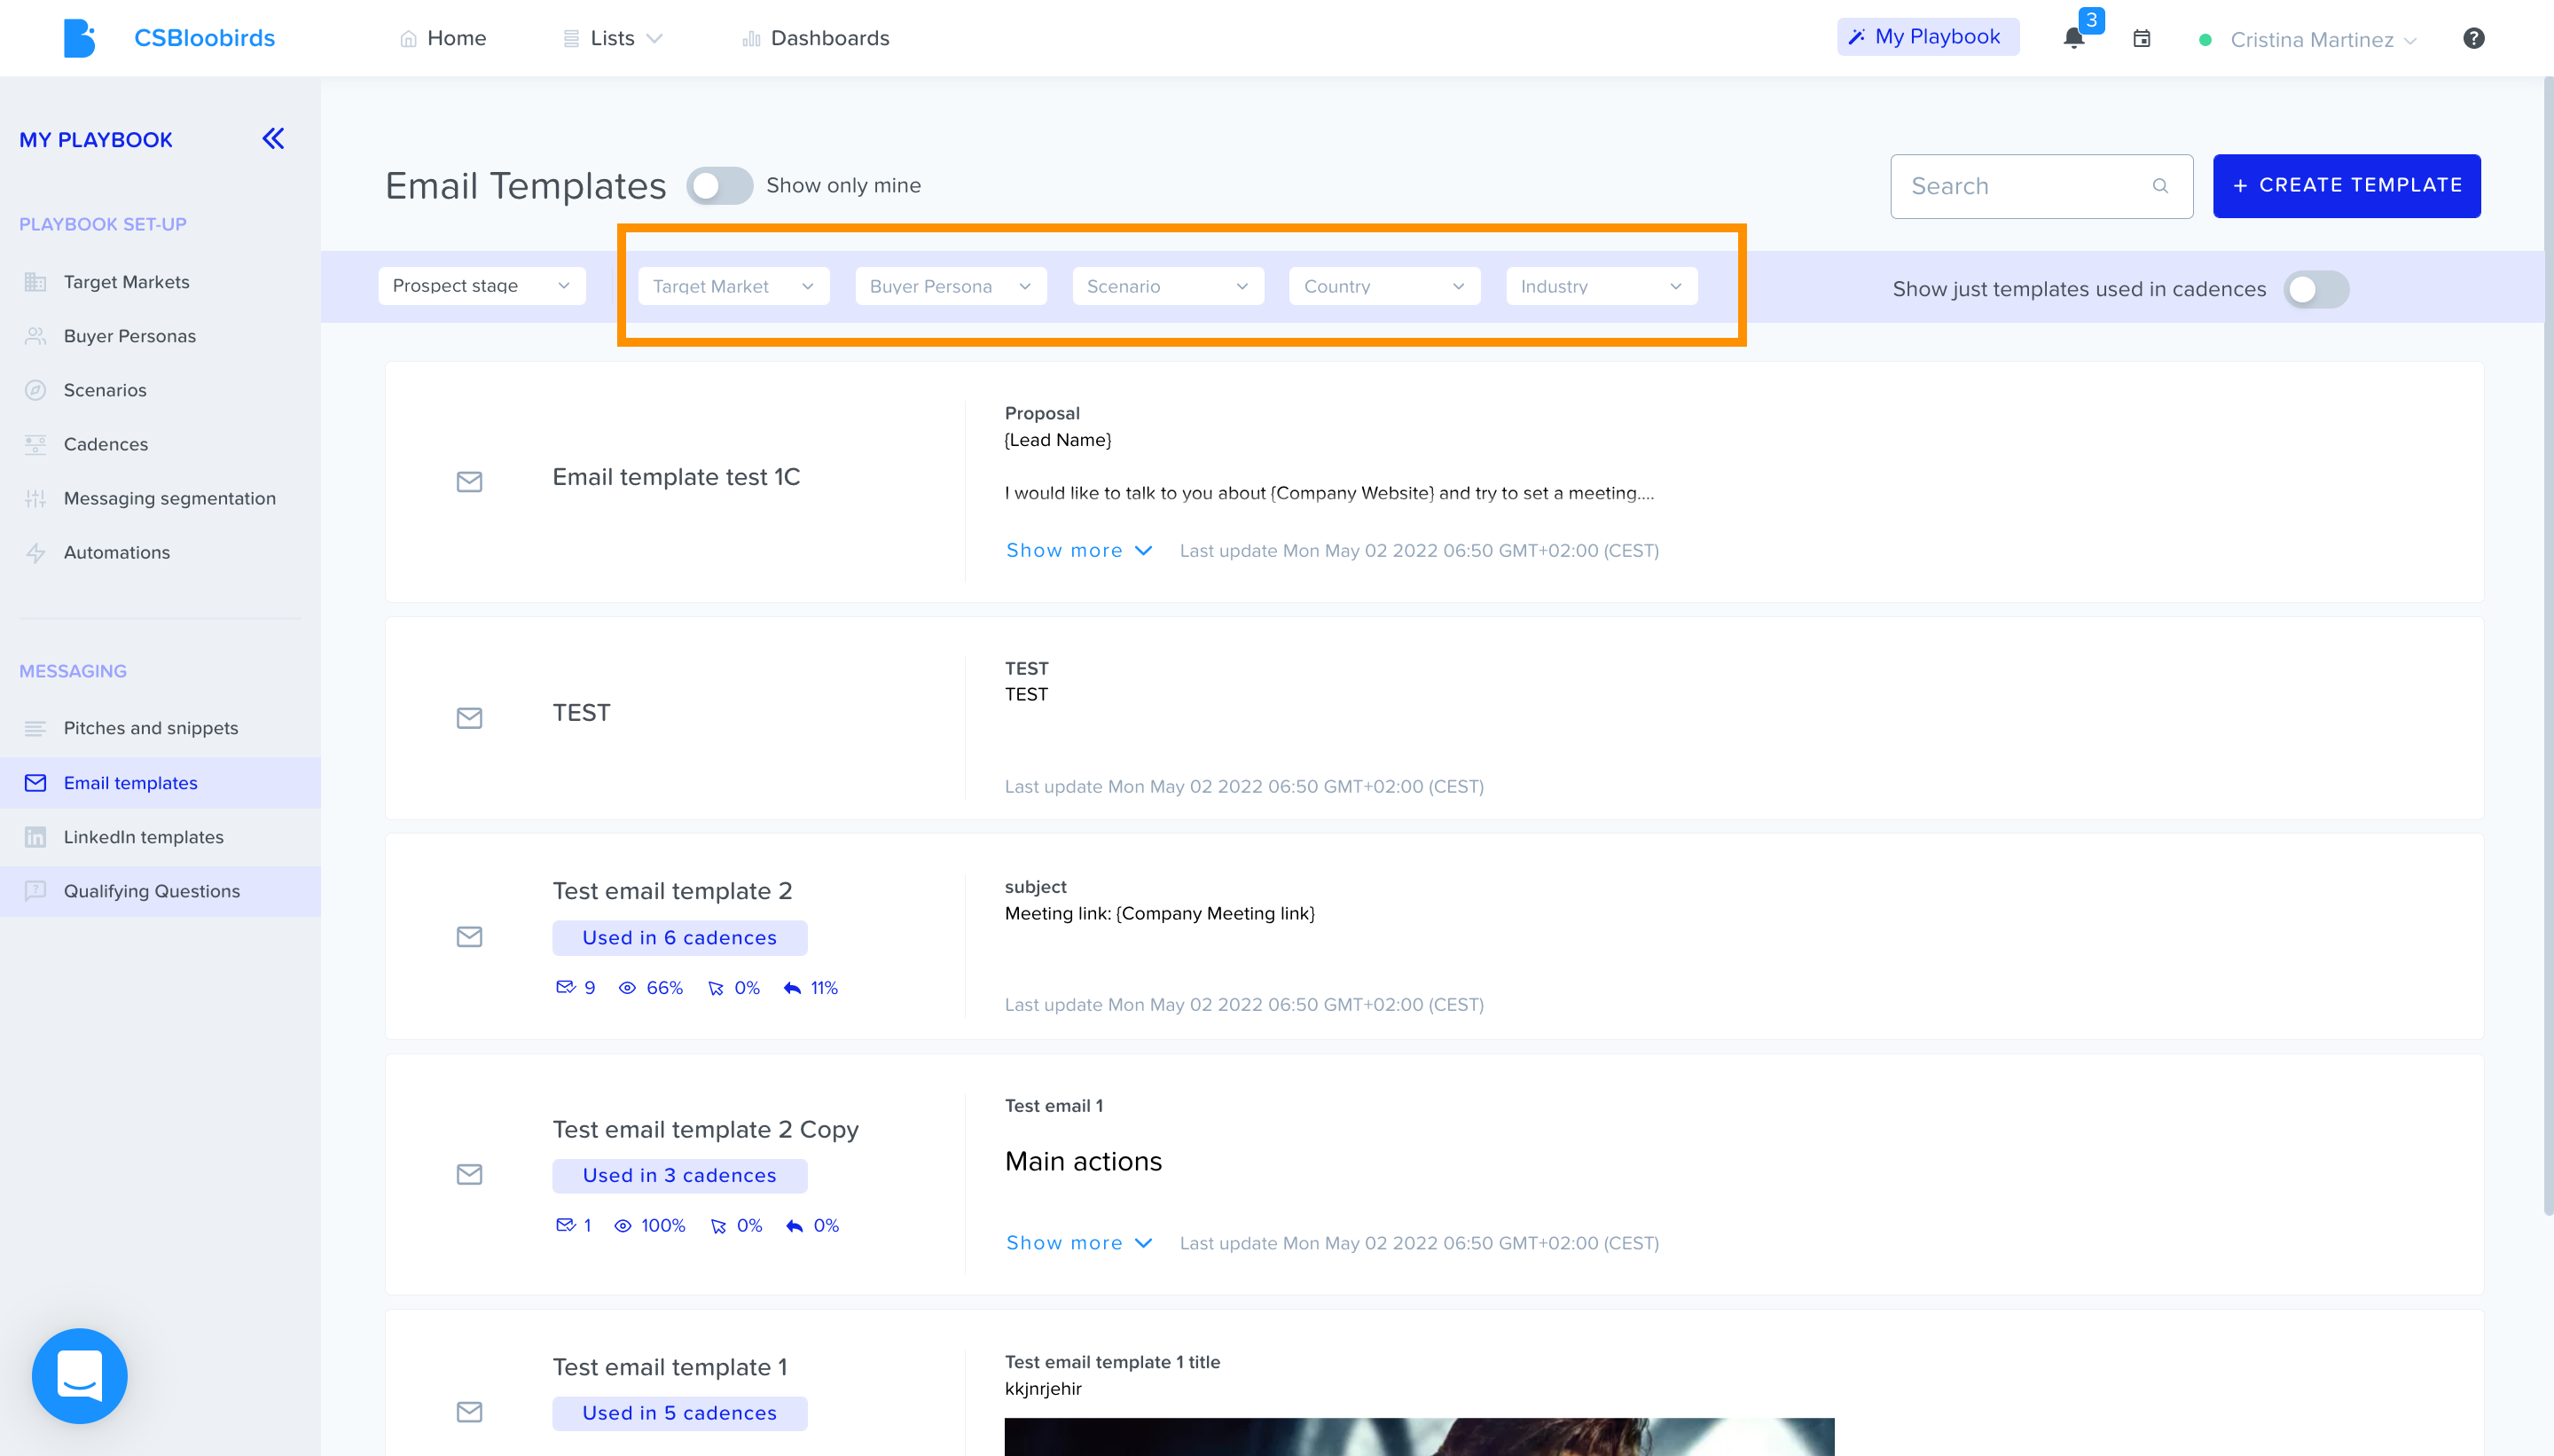This screenshot has height=1456, width=2554.
Task: Click the 0% click-rate cursor icon in Test email template 2 Copy
Action: (x=718, y=1226)
